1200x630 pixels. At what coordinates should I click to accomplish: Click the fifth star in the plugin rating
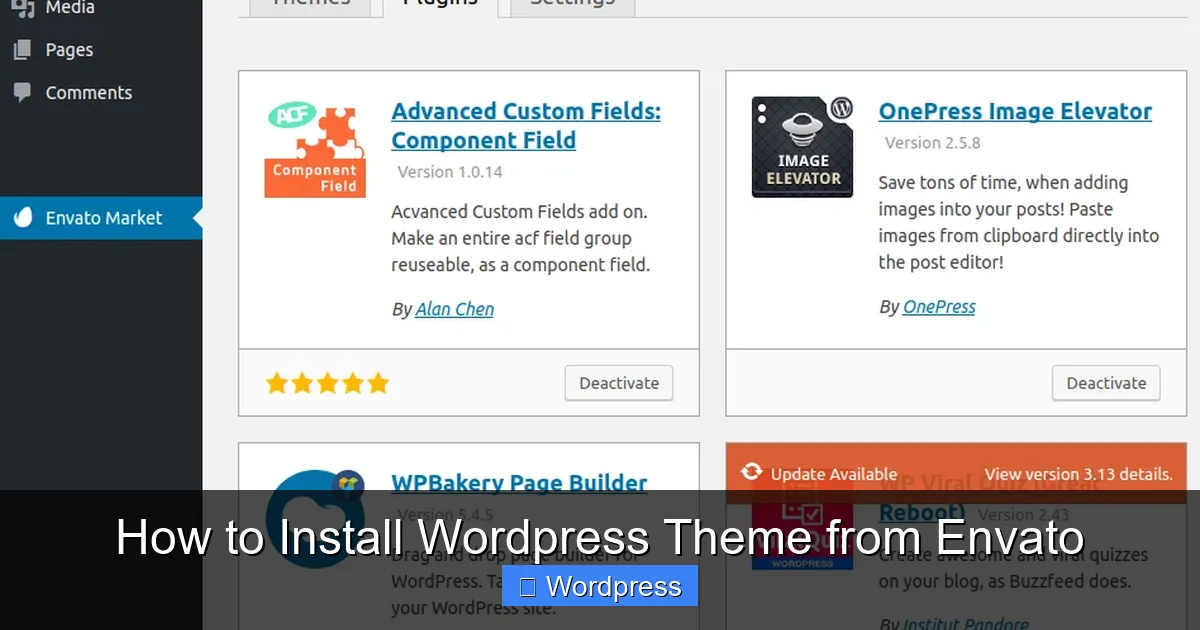tap(378, 382)
